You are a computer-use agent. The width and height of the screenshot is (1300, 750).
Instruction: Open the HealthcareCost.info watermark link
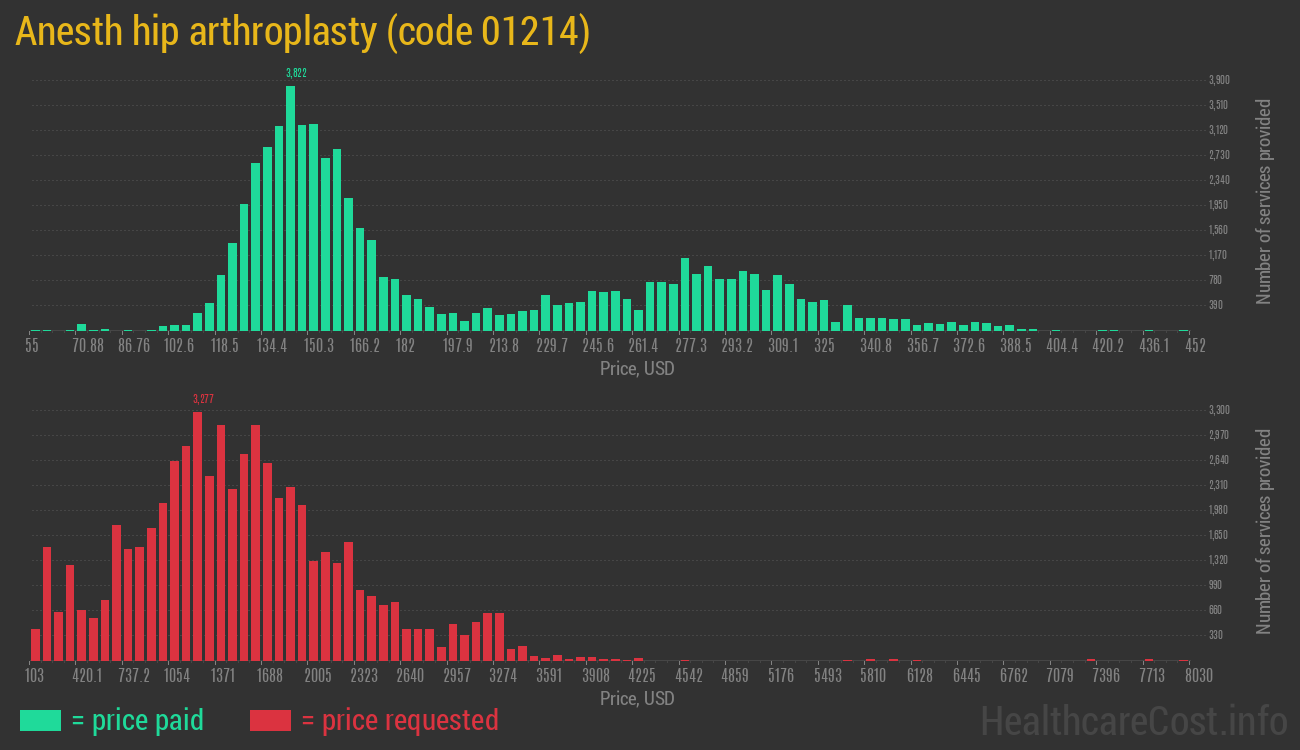click(x=1132, y=720)
